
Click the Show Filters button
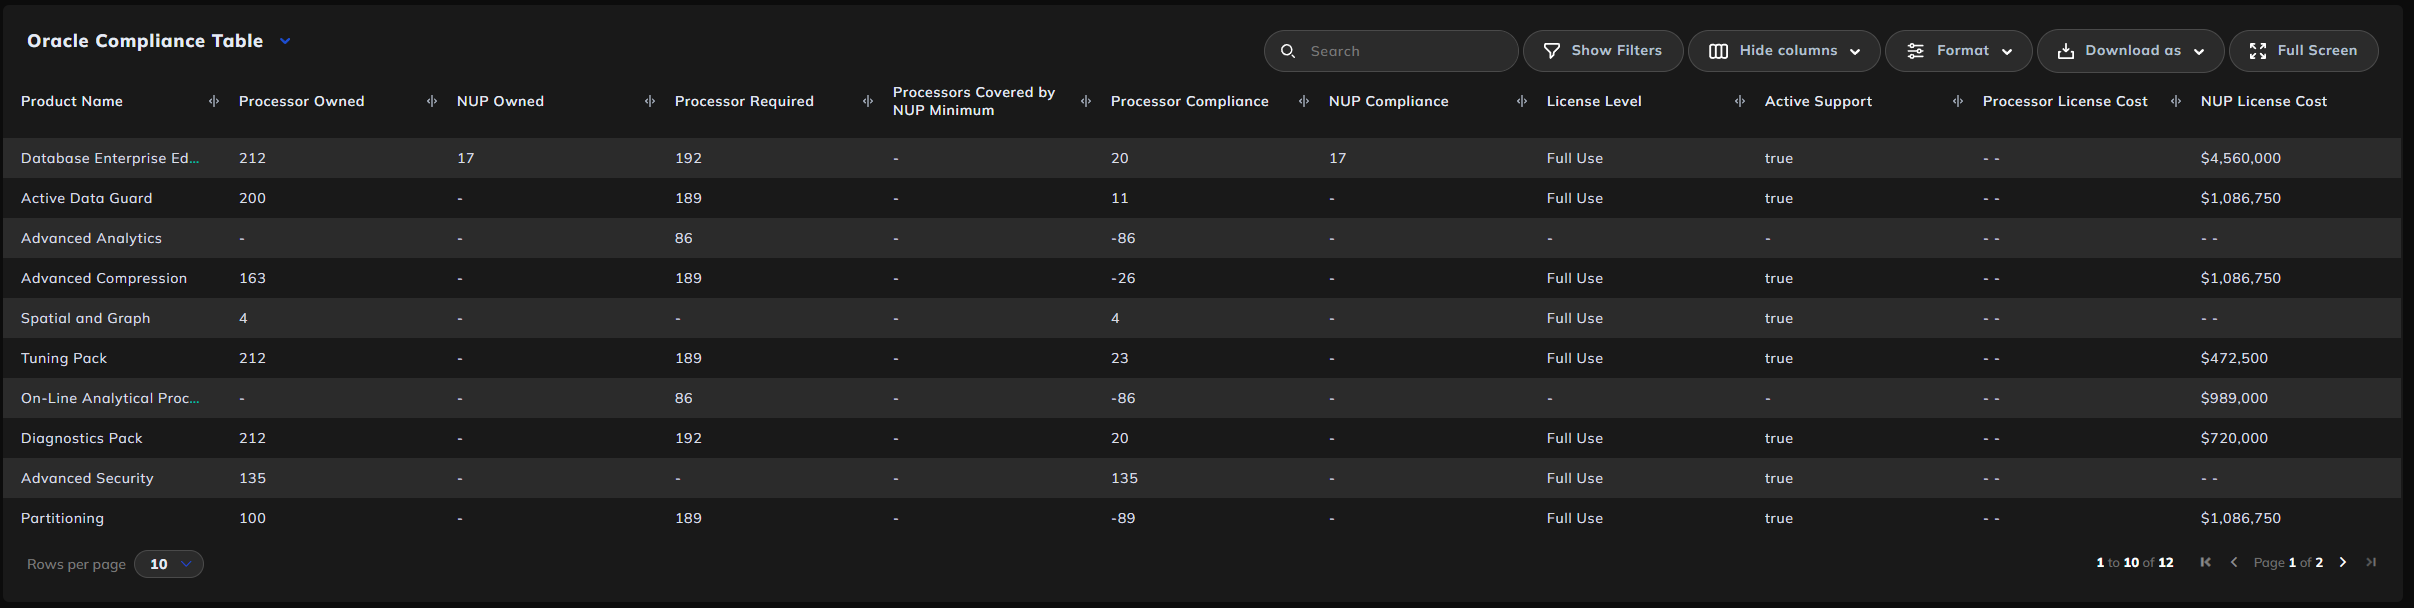[x=1603, y=51]
